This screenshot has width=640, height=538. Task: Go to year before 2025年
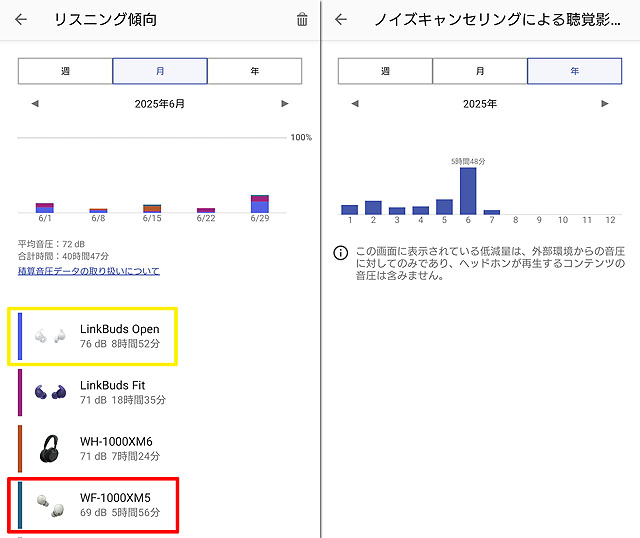coord(355,104)
